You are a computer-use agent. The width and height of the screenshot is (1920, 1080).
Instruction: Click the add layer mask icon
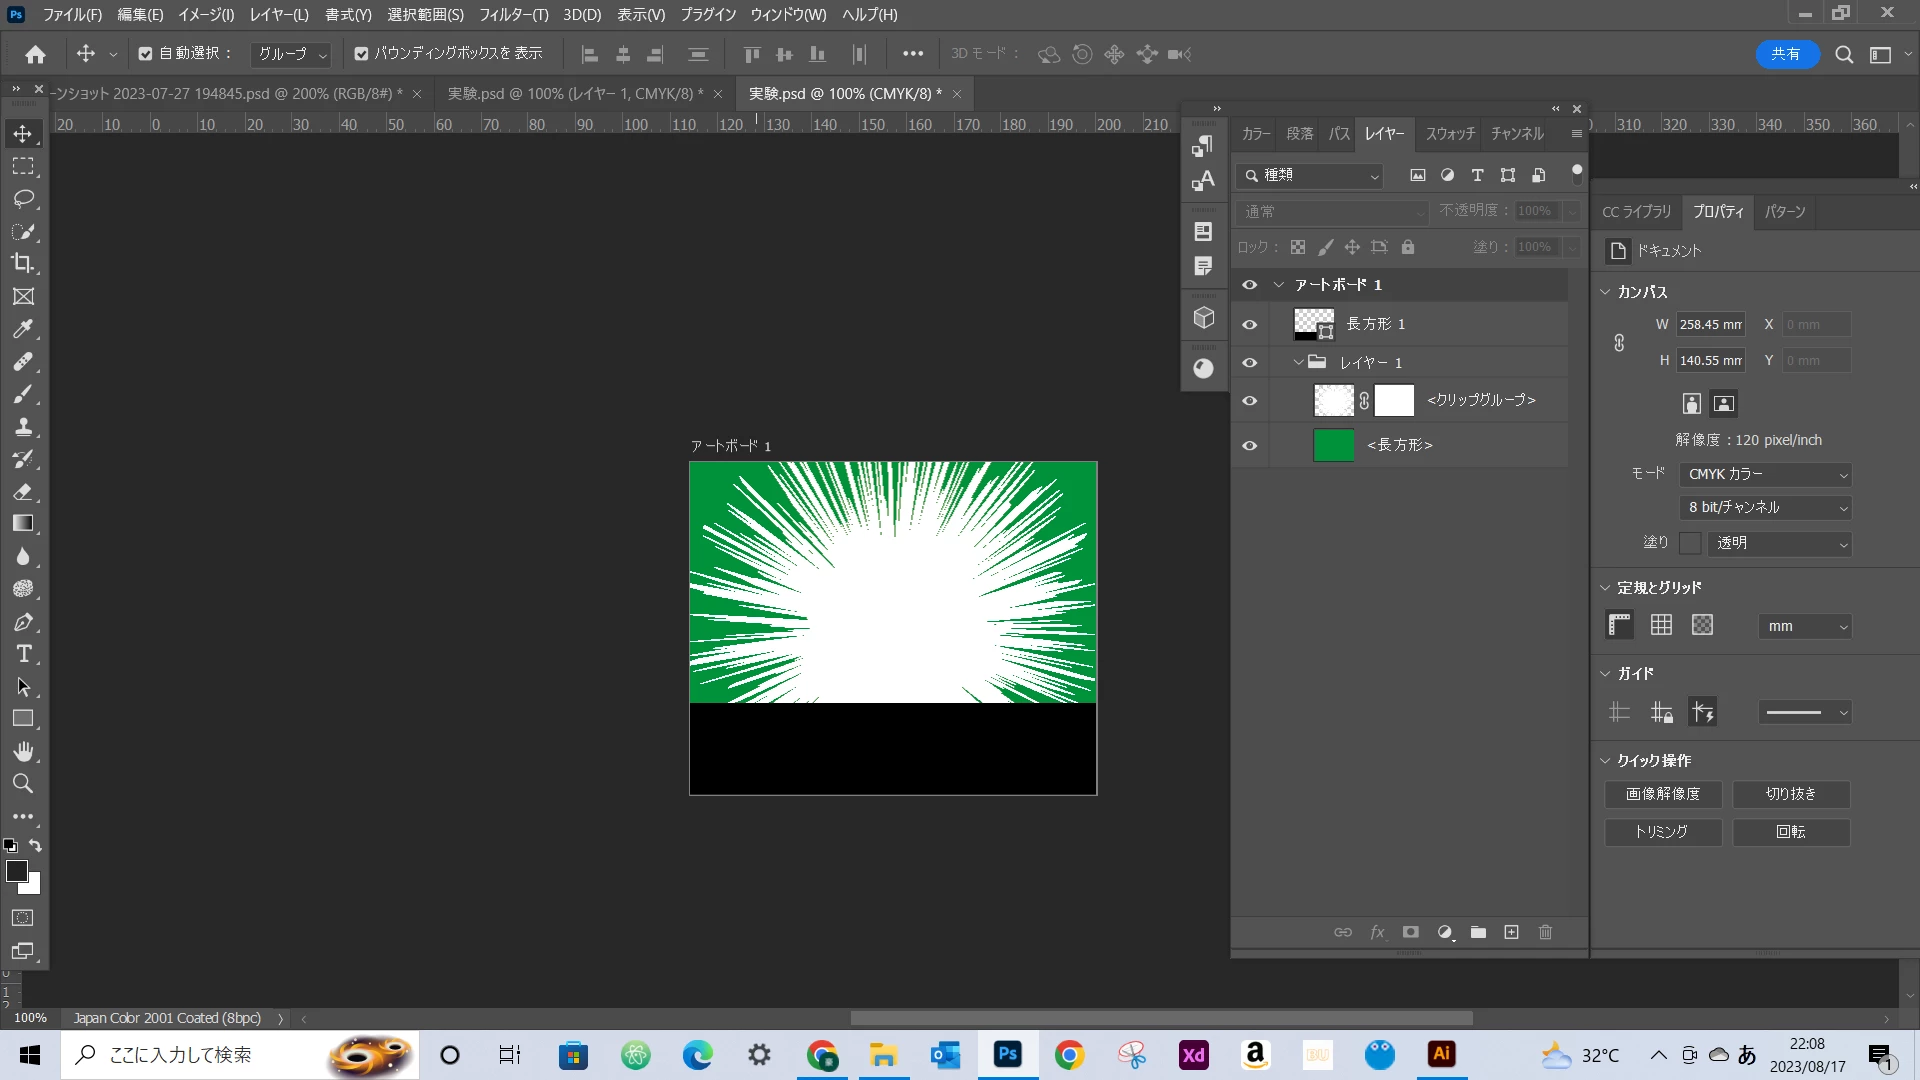[x=1410, y=932]
